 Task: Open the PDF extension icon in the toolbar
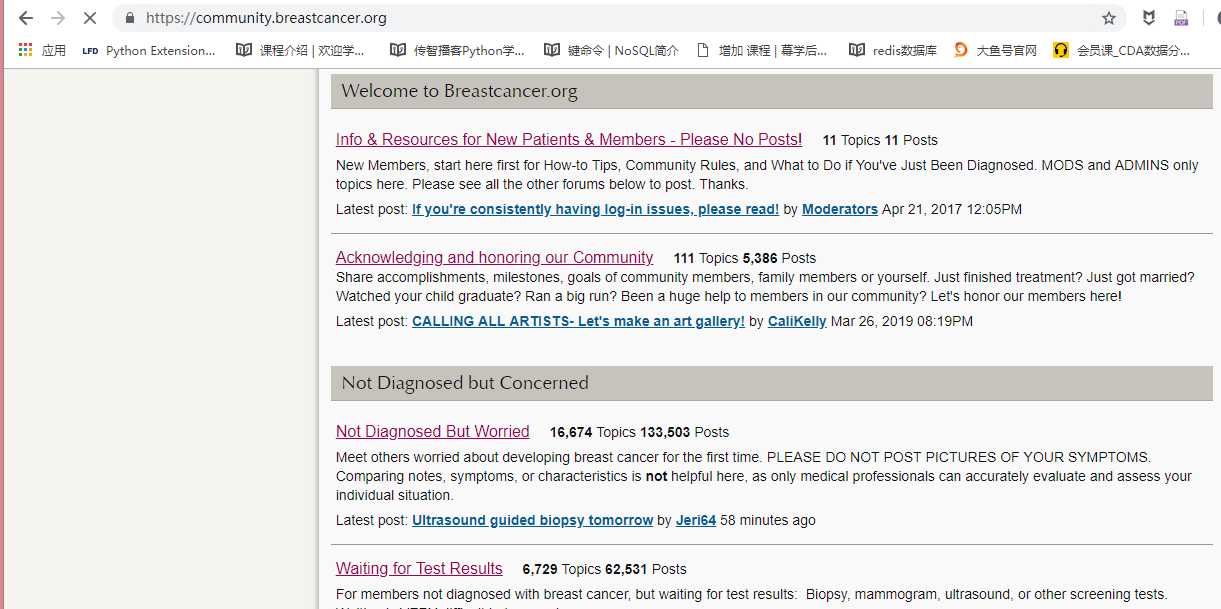point(1181,18)
